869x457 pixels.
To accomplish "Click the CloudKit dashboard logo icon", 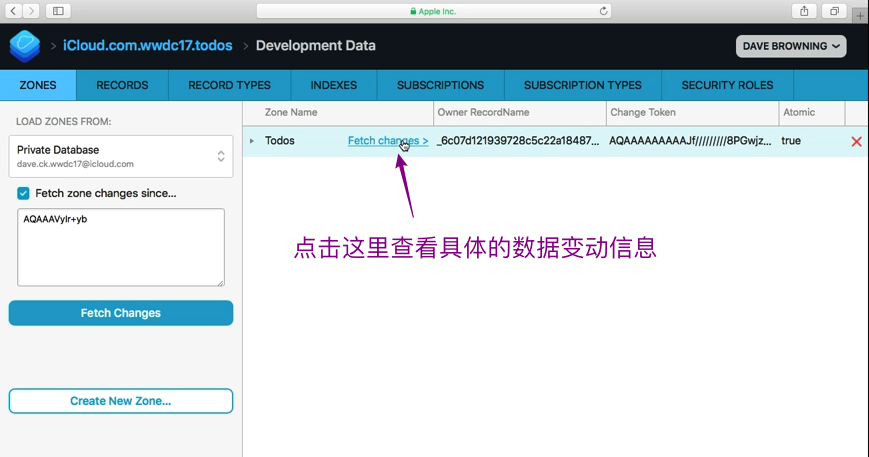I will 25,46.
